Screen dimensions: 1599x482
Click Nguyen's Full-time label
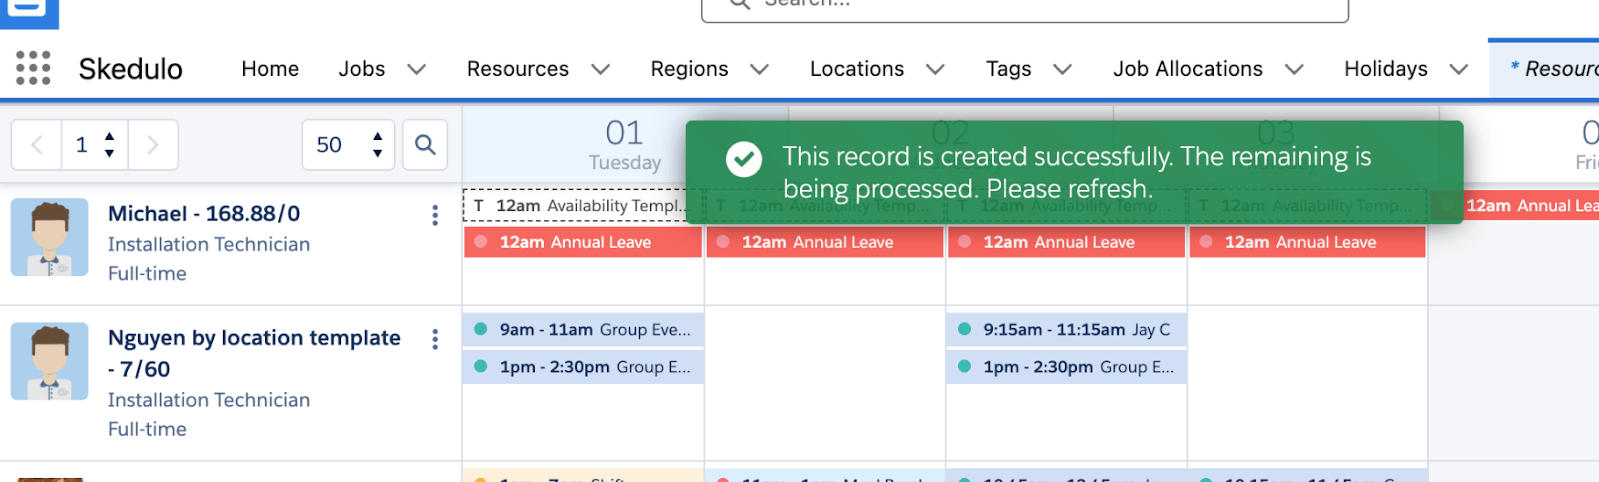coord(147,429)
